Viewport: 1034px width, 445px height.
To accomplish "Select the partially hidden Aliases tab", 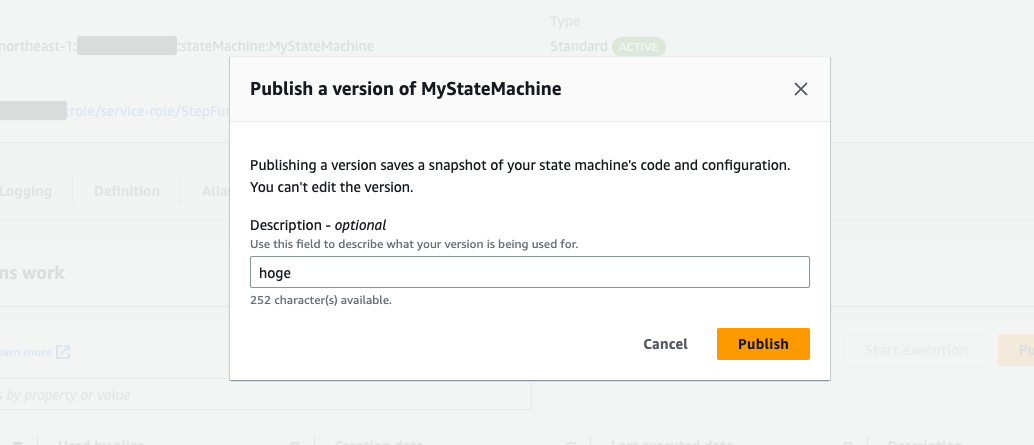I will click(213, 191).
